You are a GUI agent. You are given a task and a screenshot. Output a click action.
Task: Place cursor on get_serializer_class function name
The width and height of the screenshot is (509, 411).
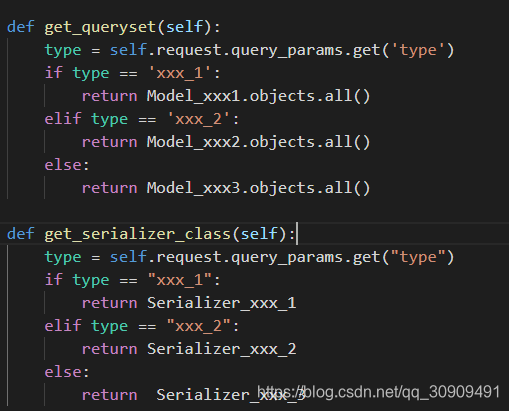(x=138, y=234)
